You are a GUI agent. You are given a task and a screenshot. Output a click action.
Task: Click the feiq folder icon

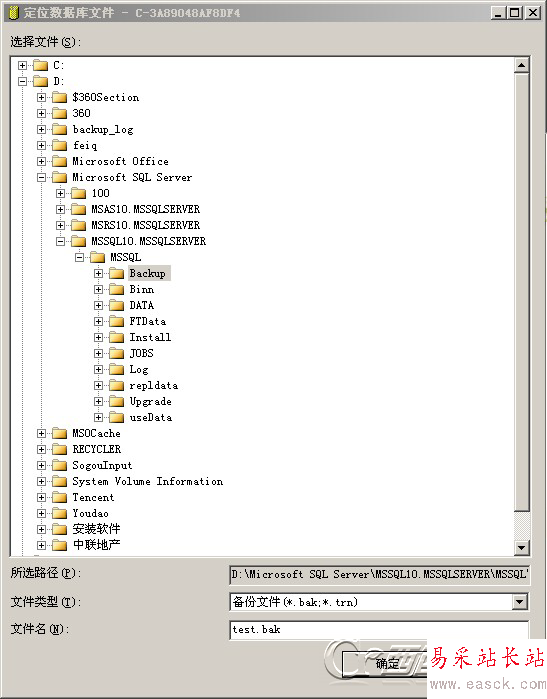59,146
